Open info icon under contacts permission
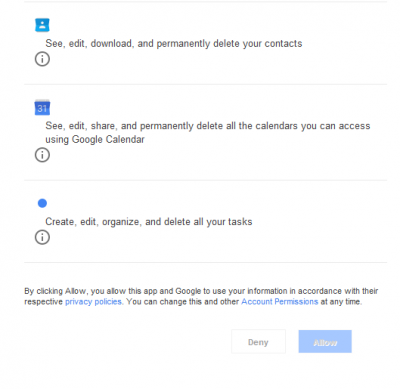 42,59
